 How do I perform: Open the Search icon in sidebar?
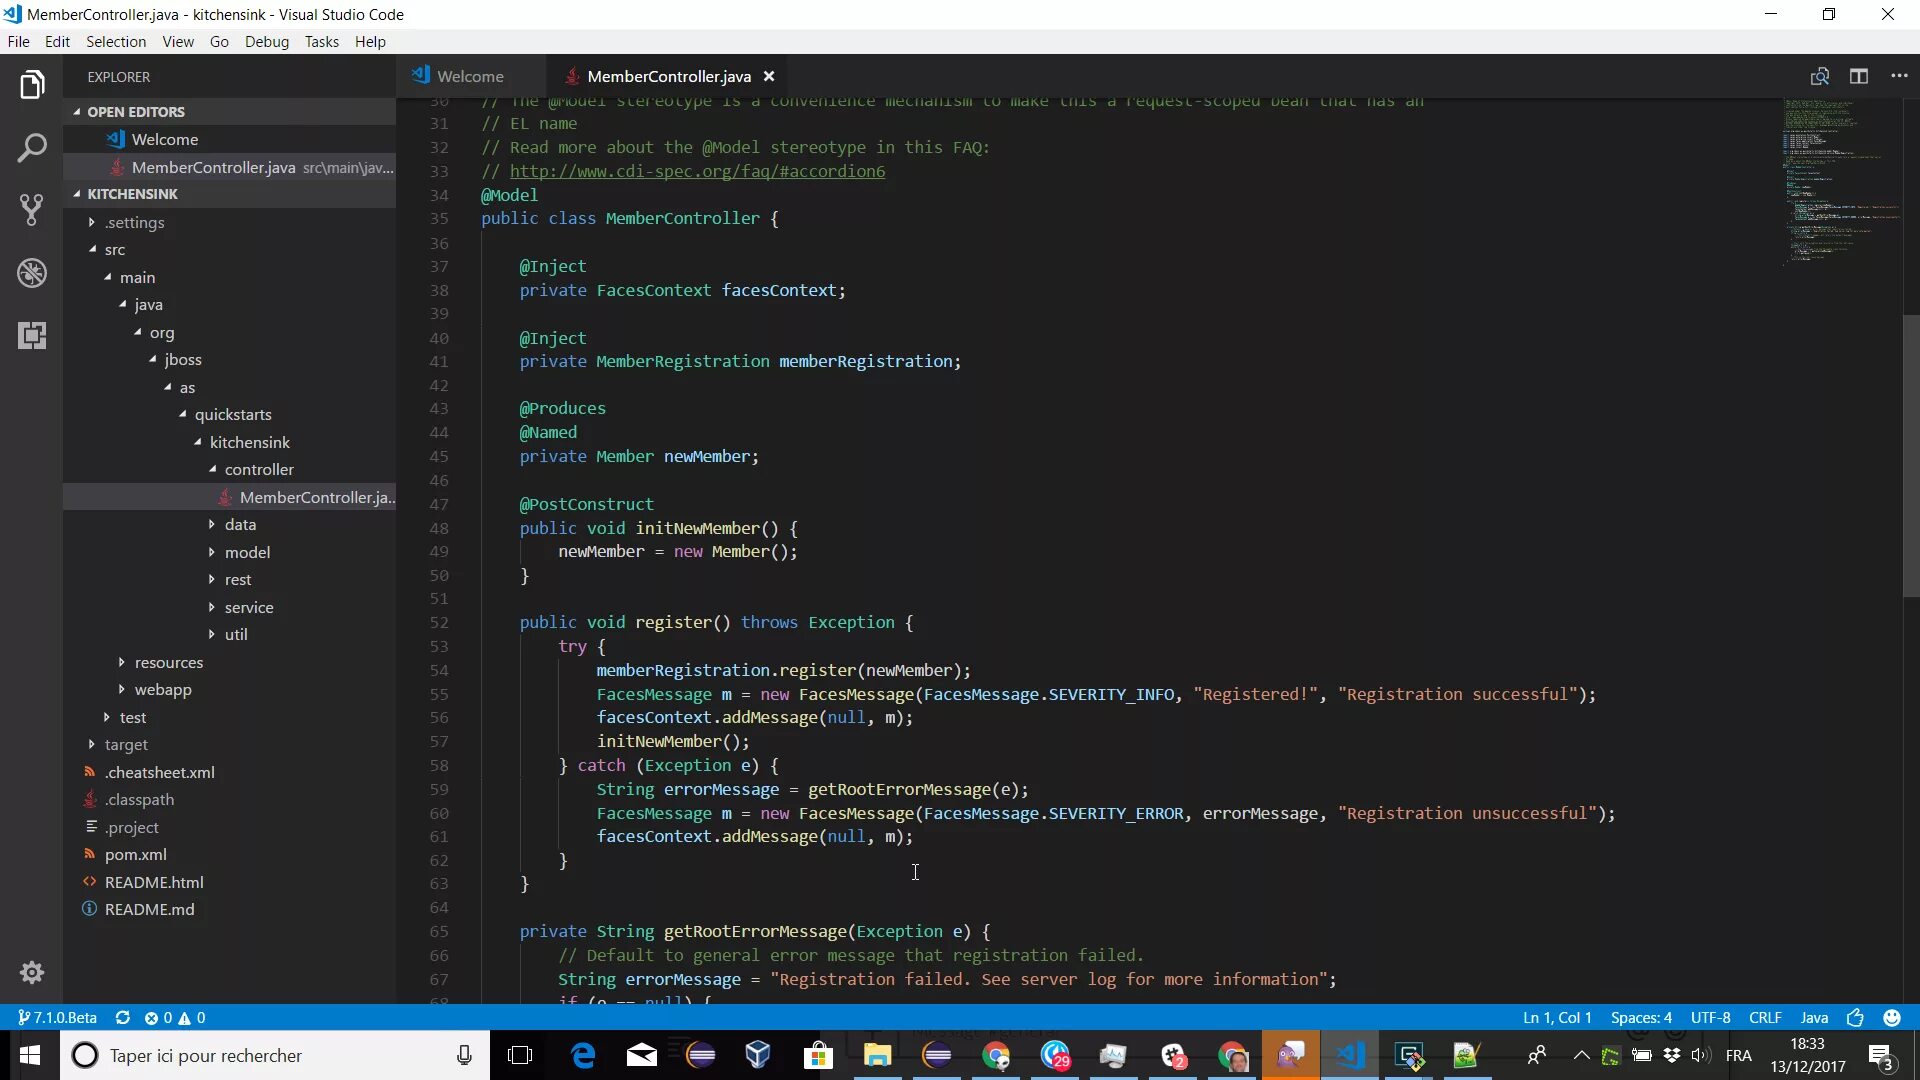(x=32, y=148)
